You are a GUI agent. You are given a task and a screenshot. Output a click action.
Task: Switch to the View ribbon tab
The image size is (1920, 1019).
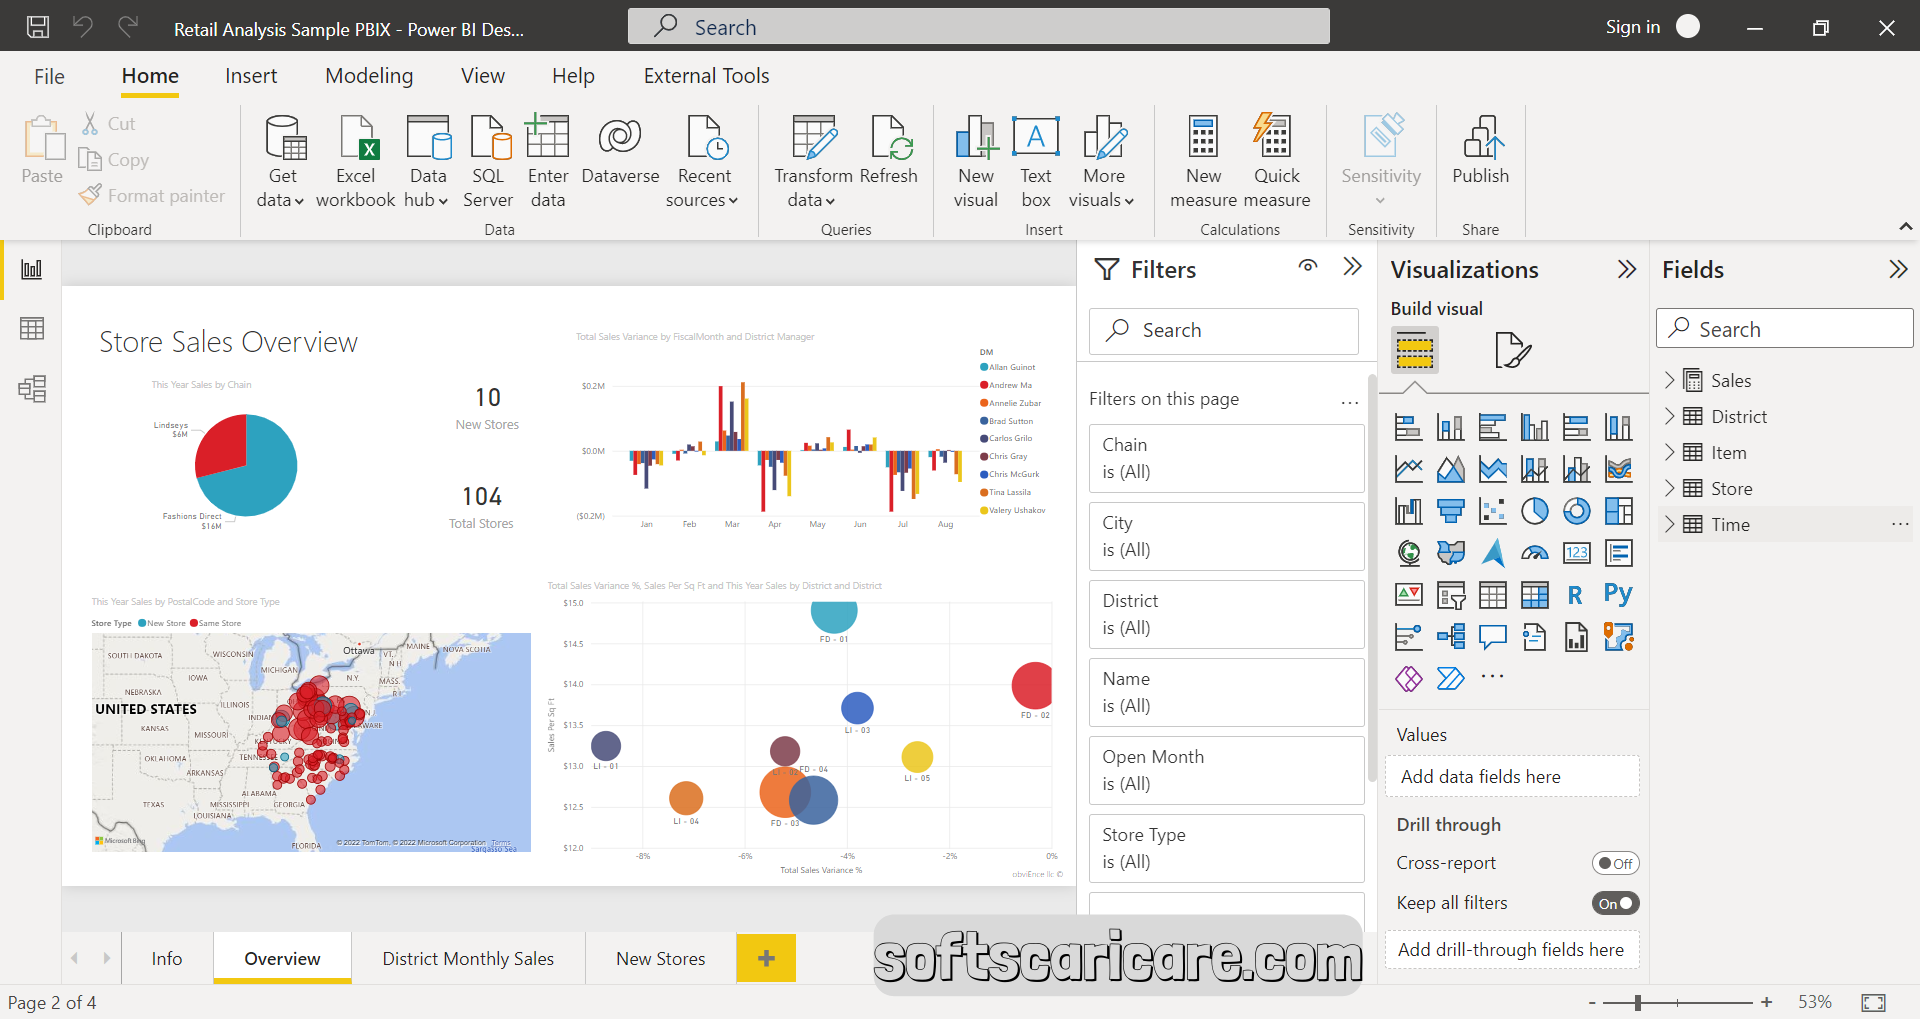(x=483, y=76)
